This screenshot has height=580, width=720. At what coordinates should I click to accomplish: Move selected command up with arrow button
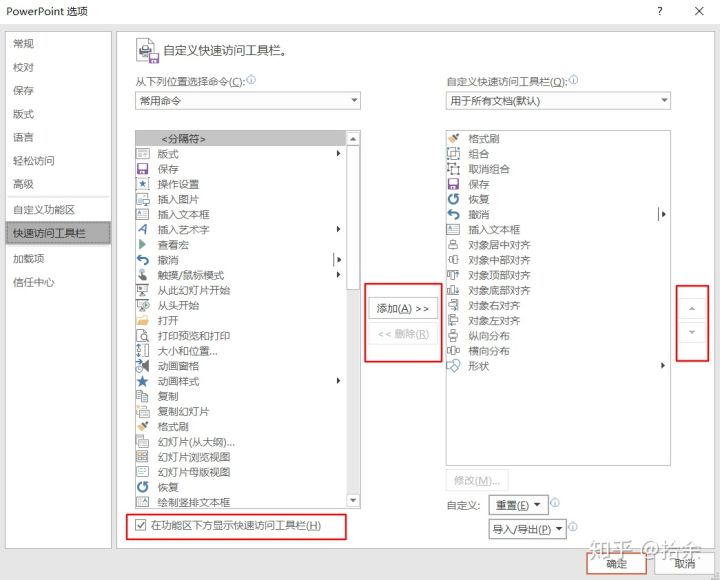692,309
